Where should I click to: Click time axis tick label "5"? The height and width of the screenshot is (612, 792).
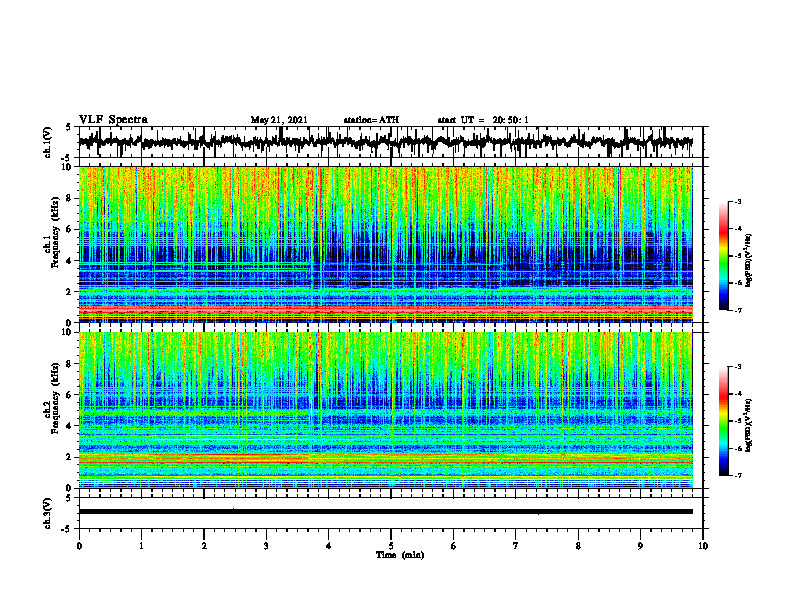[391, 546]
